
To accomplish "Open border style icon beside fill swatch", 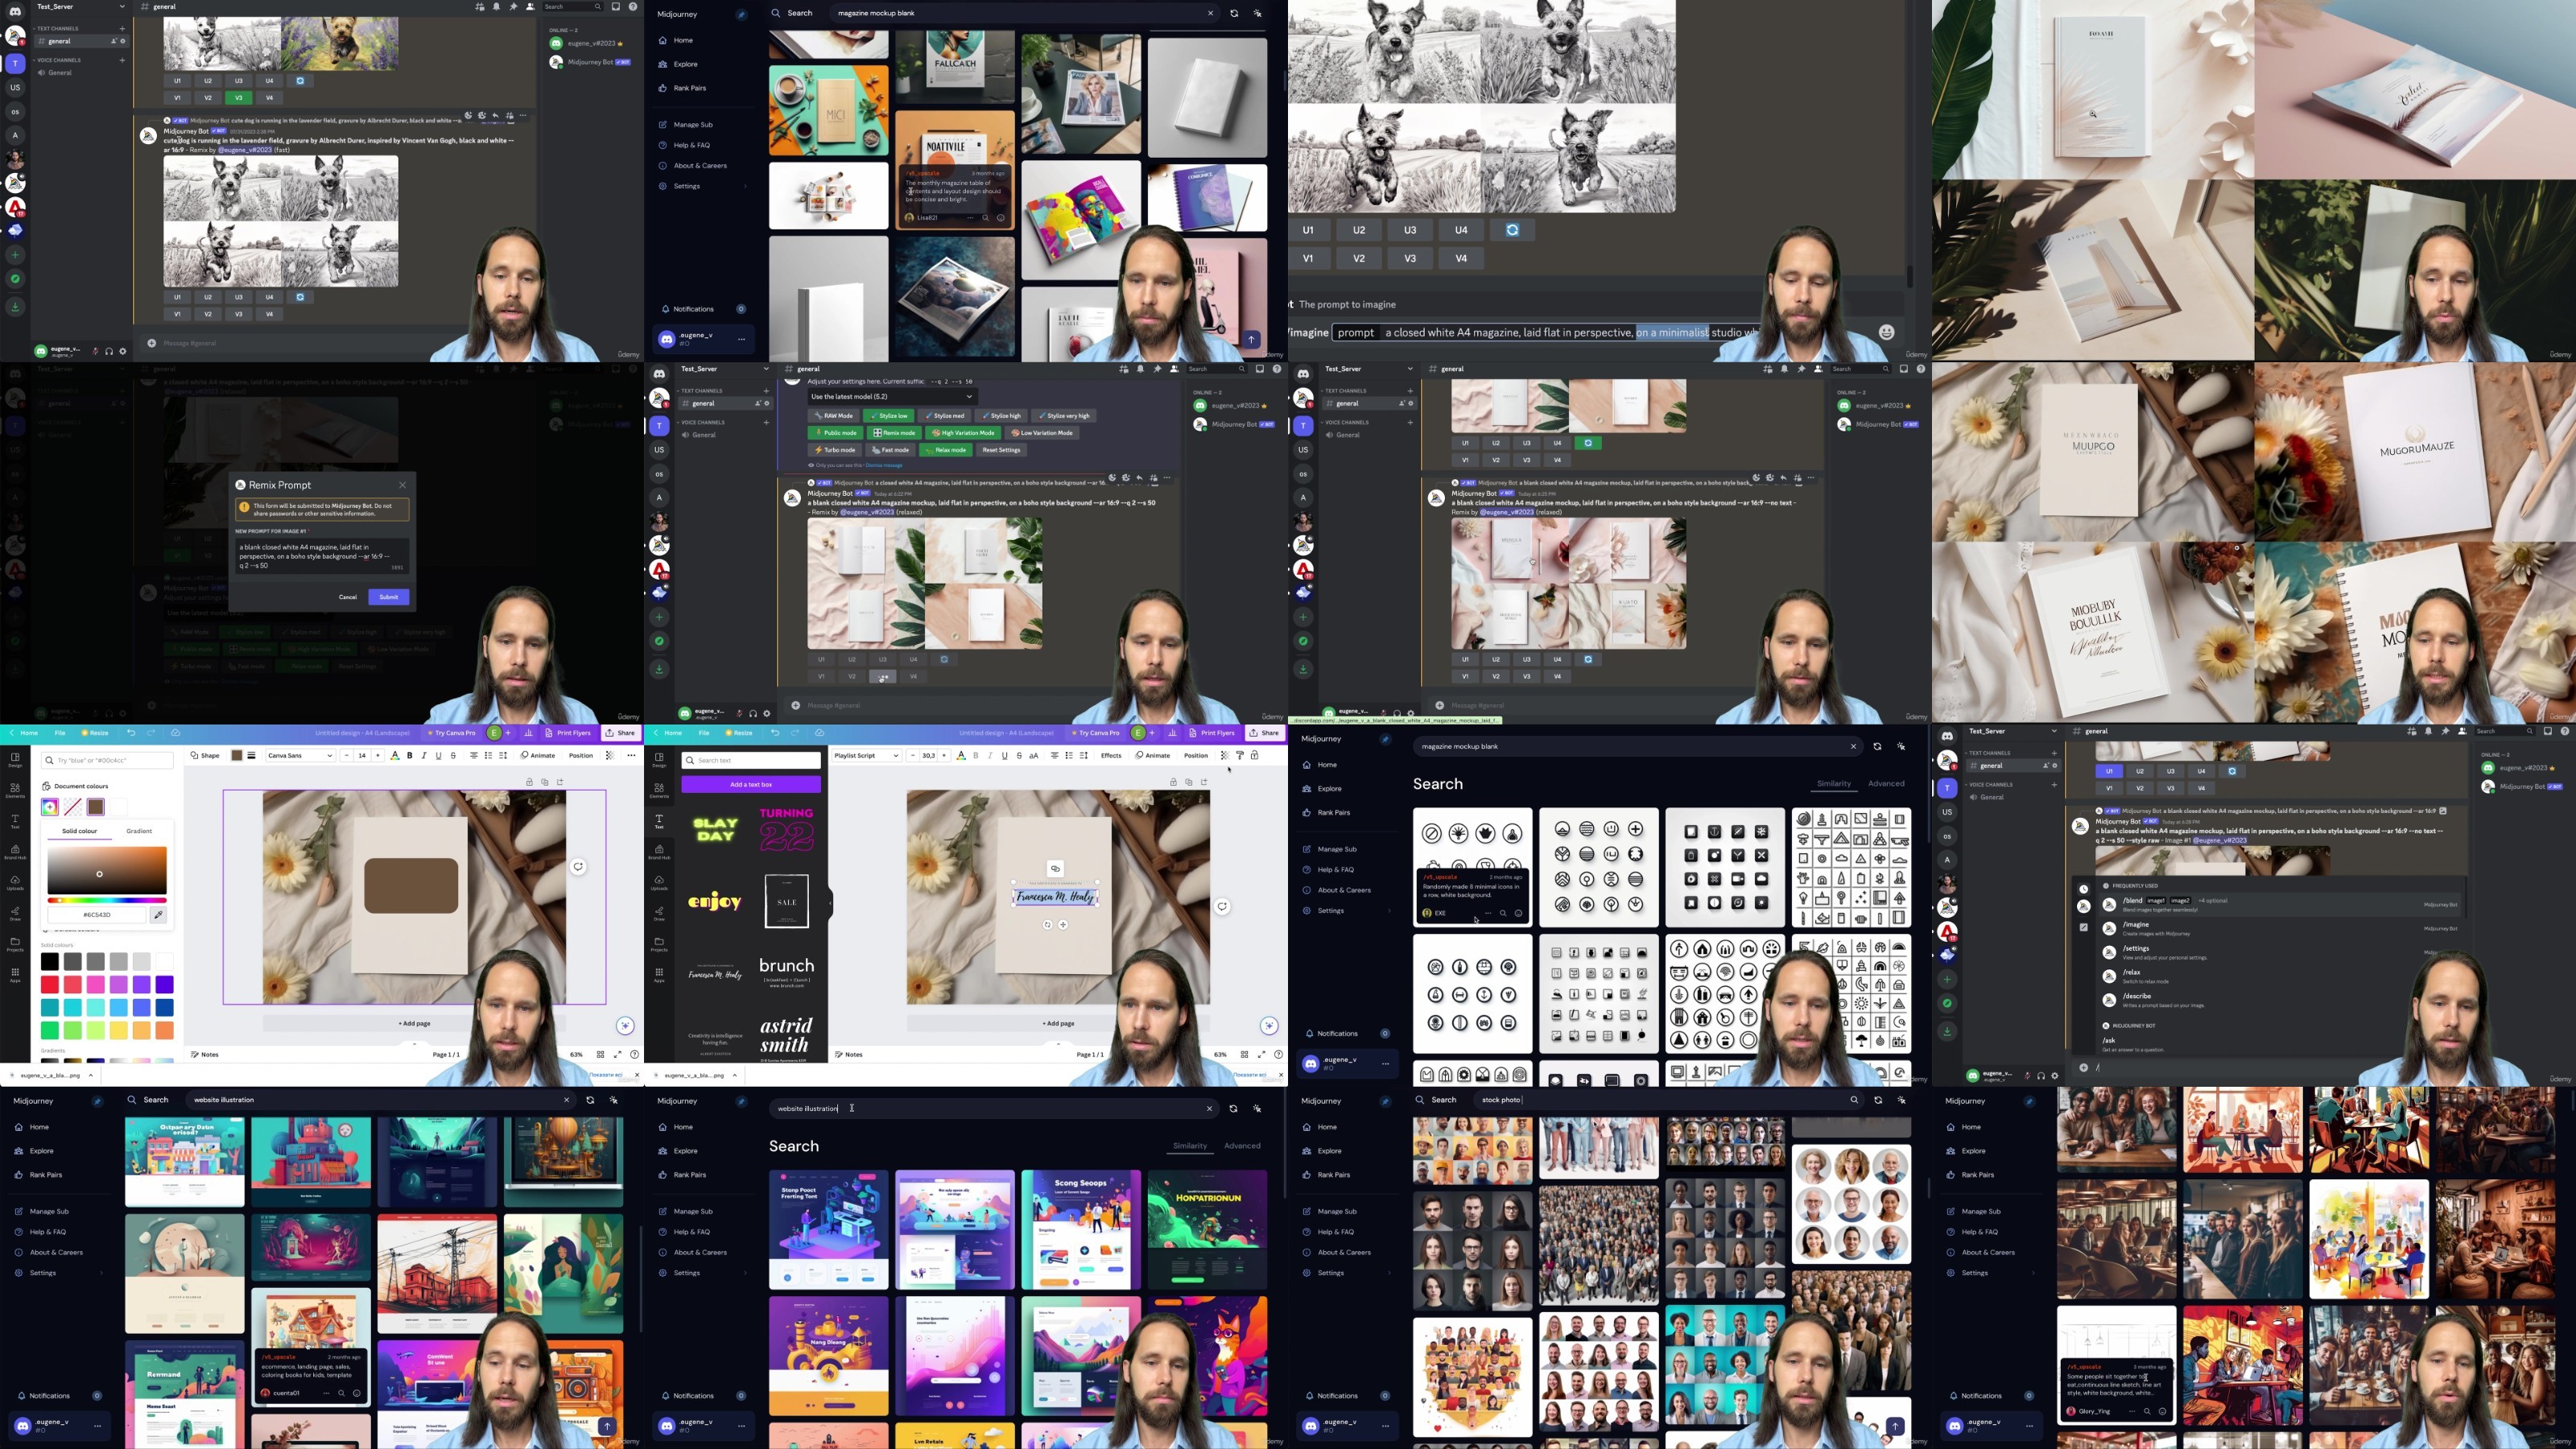I will coord(251,756).
